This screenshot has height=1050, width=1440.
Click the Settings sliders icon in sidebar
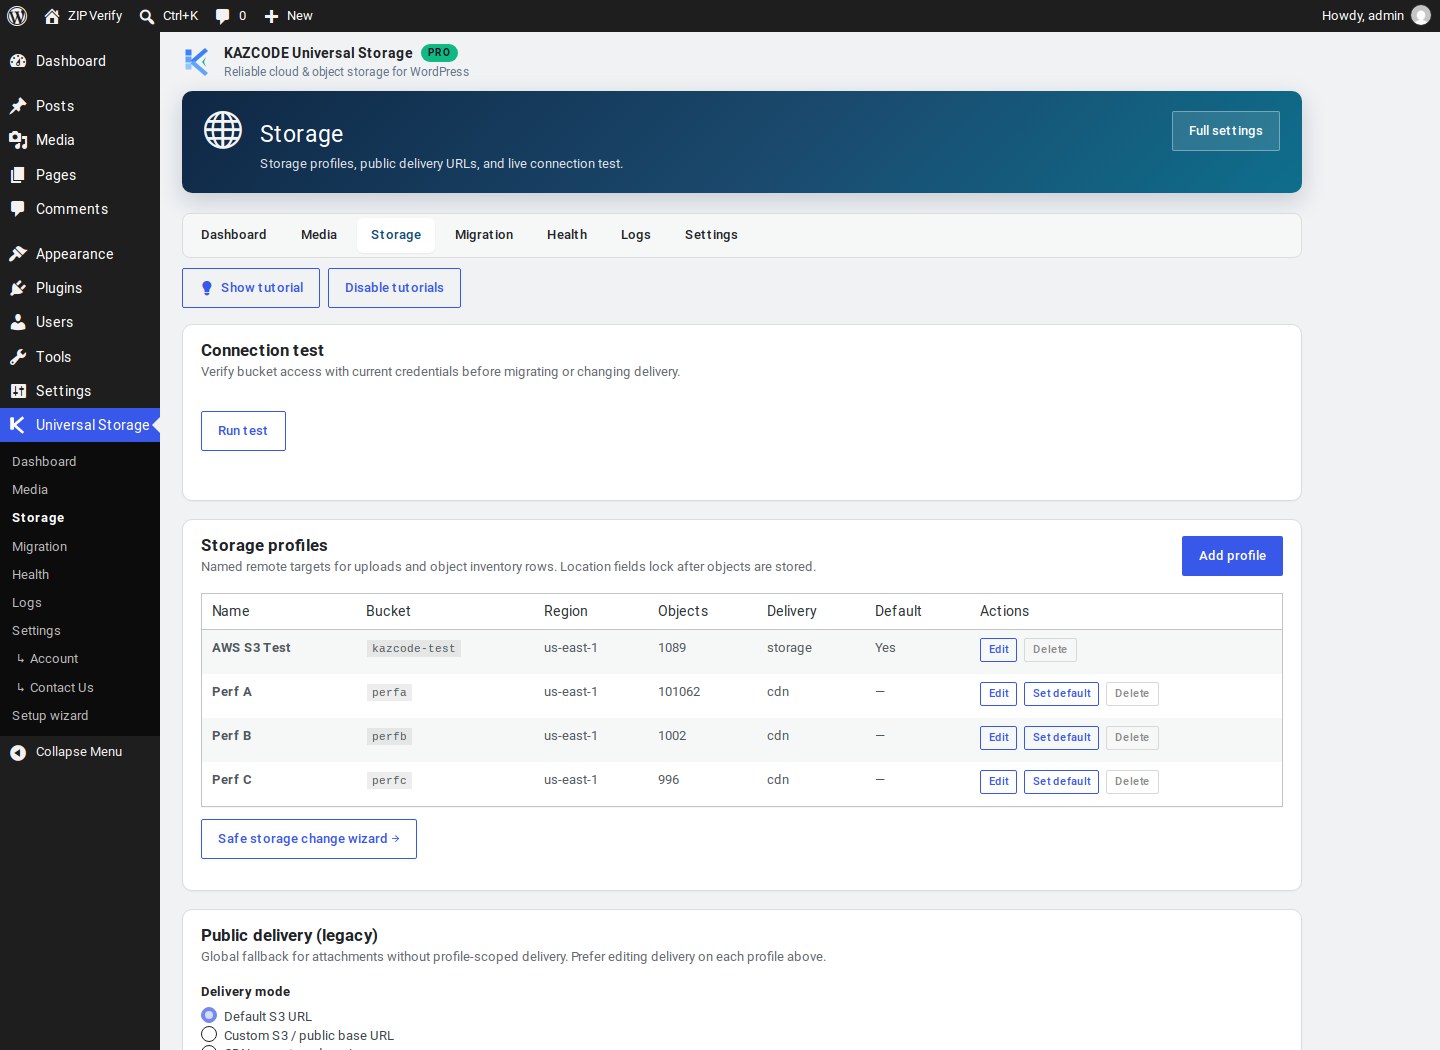click(x=18, y=391)
